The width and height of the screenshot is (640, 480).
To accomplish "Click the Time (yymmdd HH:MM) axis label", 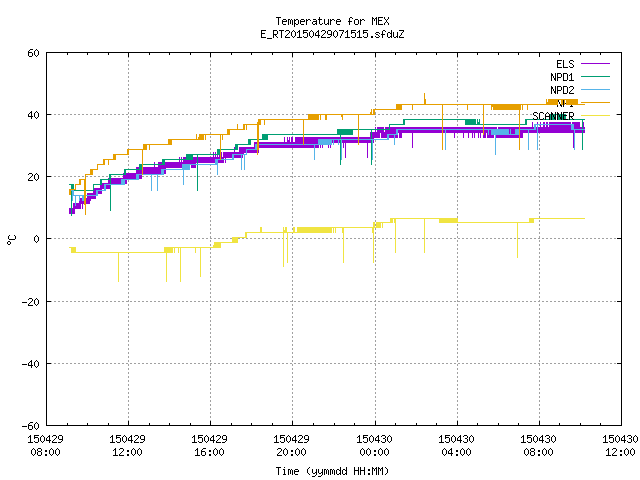I will click(332, 471).
